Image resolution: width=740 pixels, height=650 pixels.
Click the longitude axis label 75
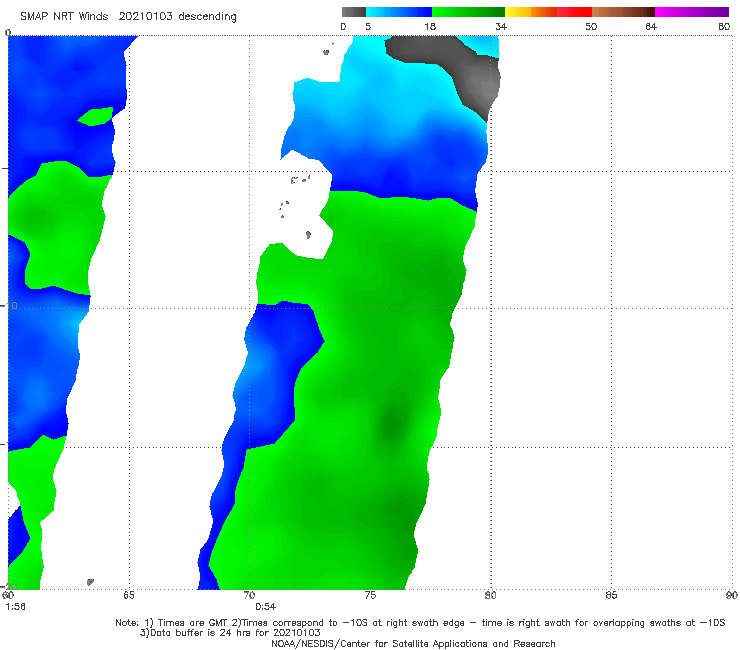point(370,595)
